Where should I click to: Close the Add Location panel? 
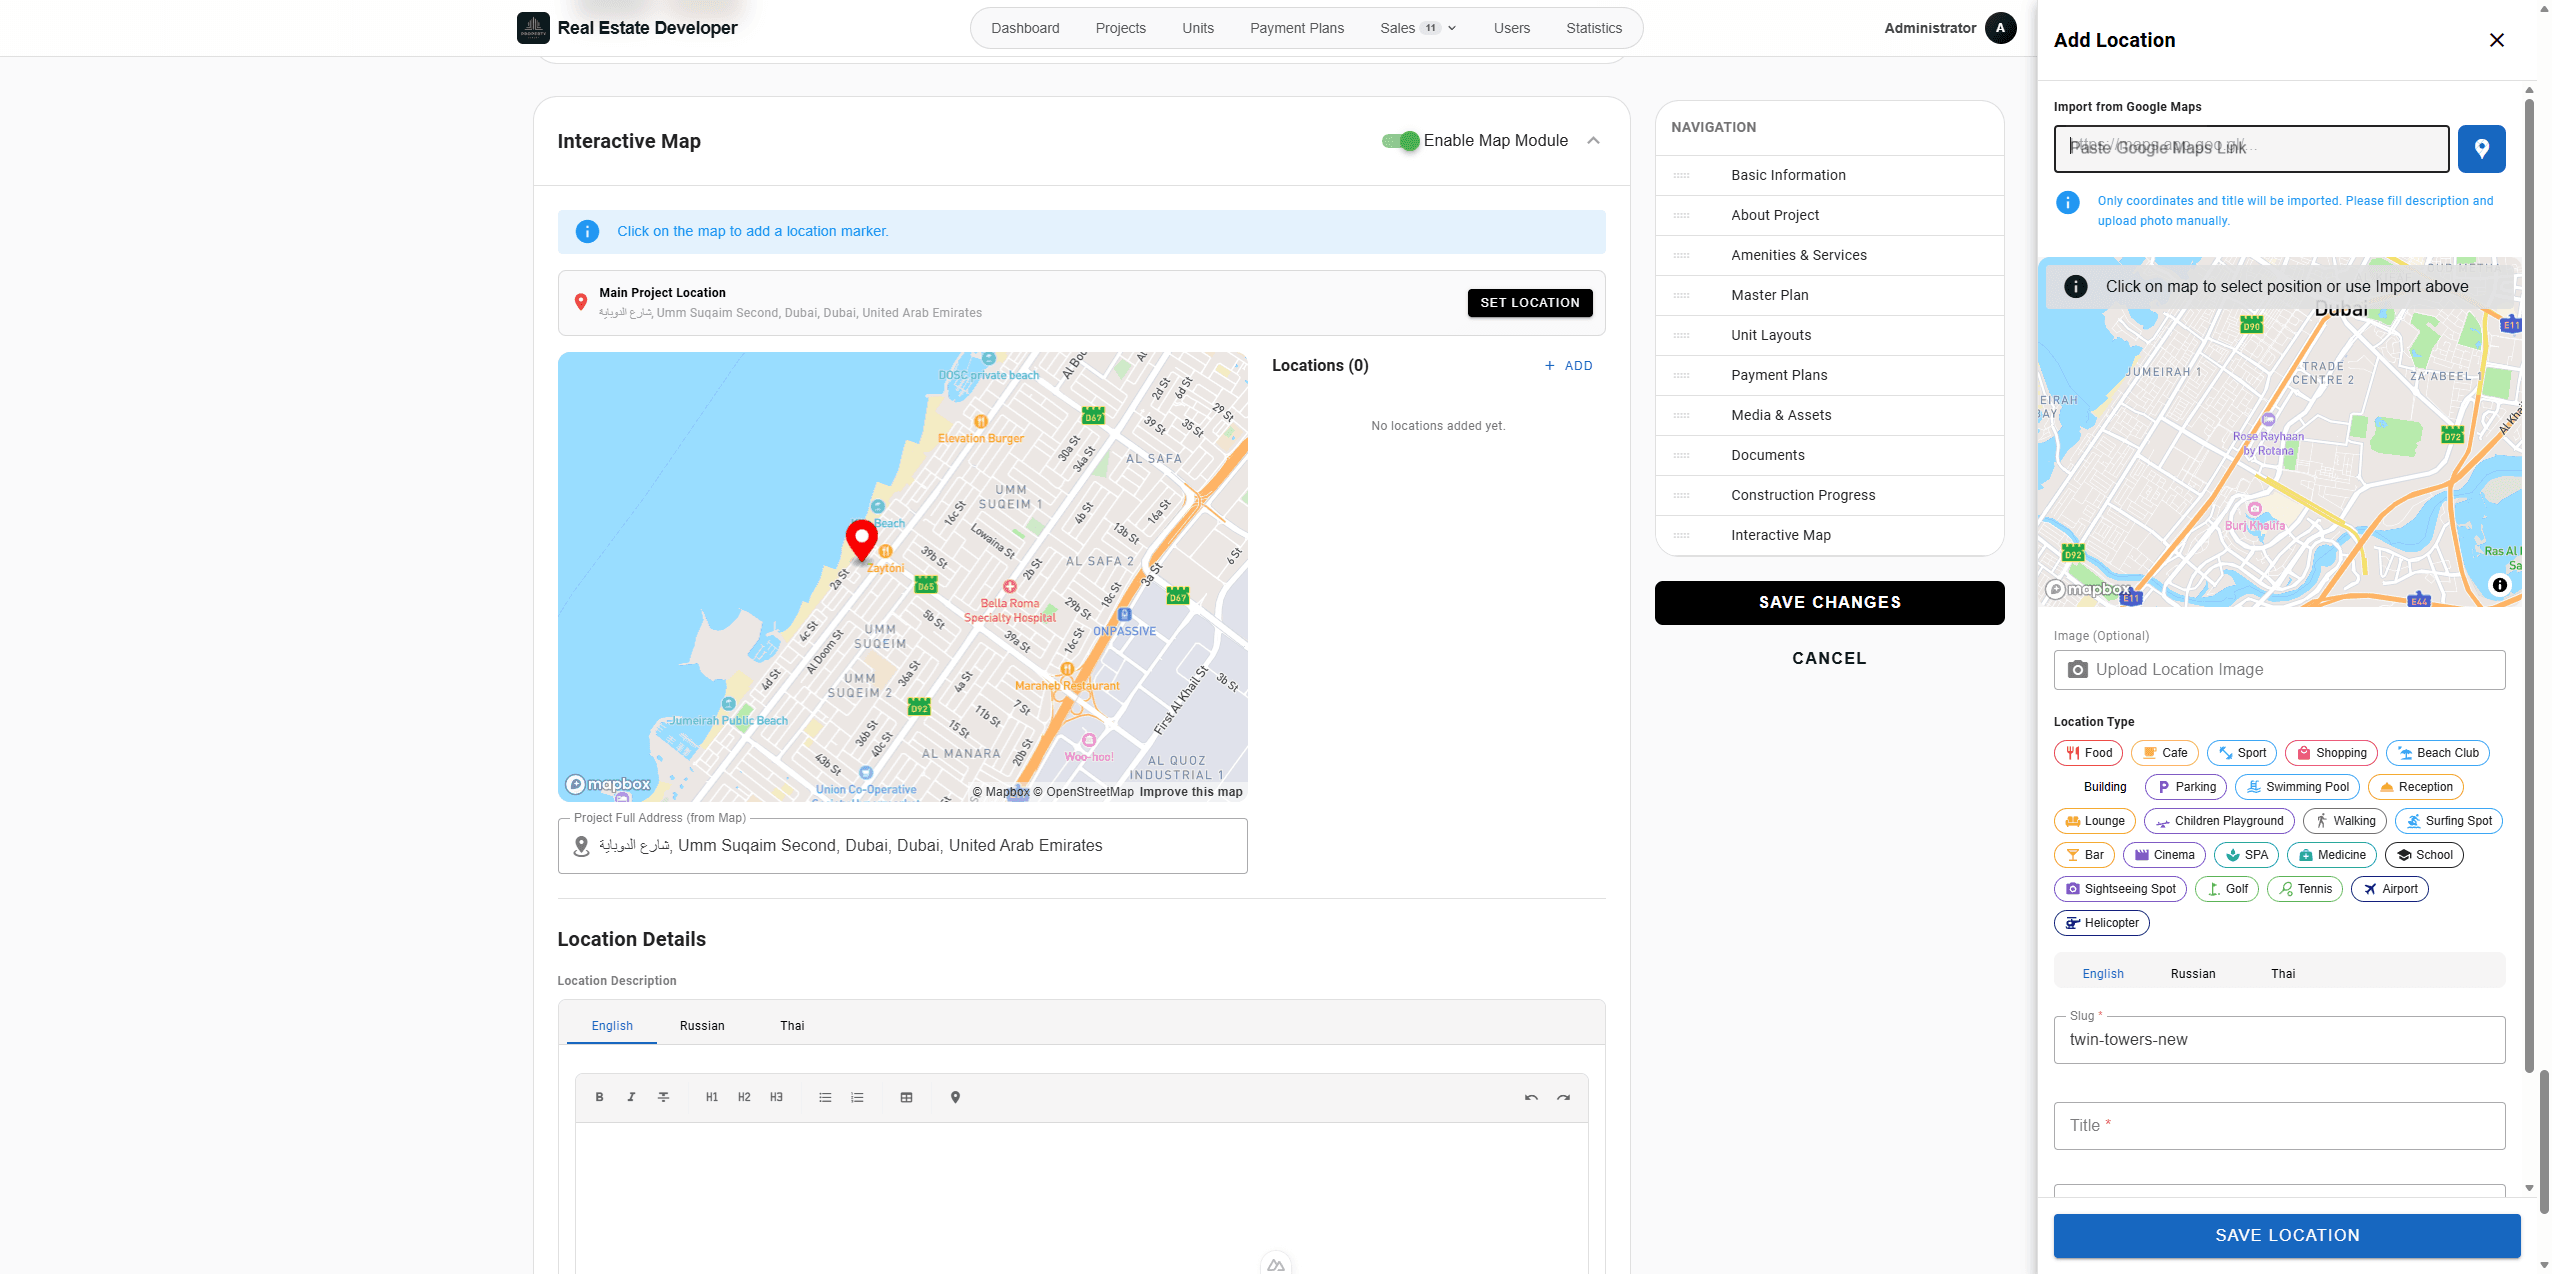tap(2496, 40)
